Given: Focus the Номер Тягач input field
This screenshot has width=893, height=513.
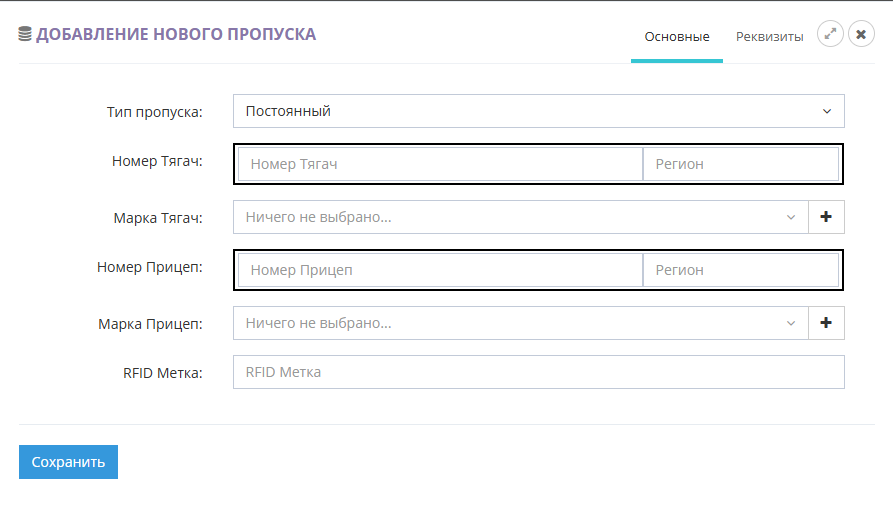Looking at the screenshot, I should point(440,164).
